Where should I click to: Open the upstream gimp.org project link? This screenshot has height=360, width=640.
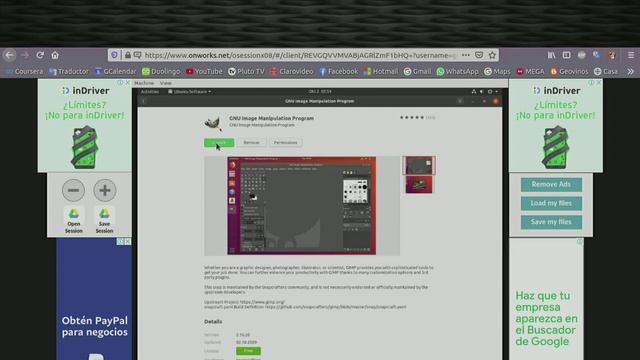(x=262, y=302)
